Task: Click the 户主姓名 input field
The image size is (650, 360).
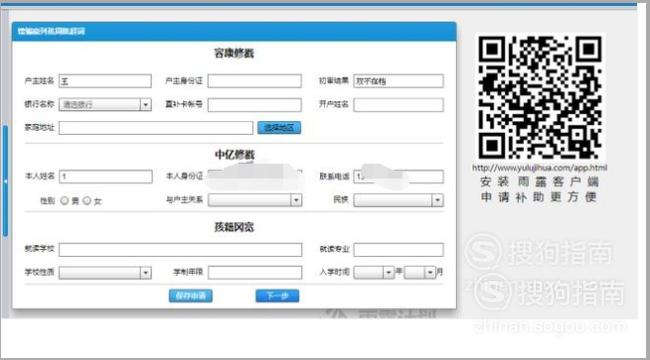Action: tap(105, 81)
